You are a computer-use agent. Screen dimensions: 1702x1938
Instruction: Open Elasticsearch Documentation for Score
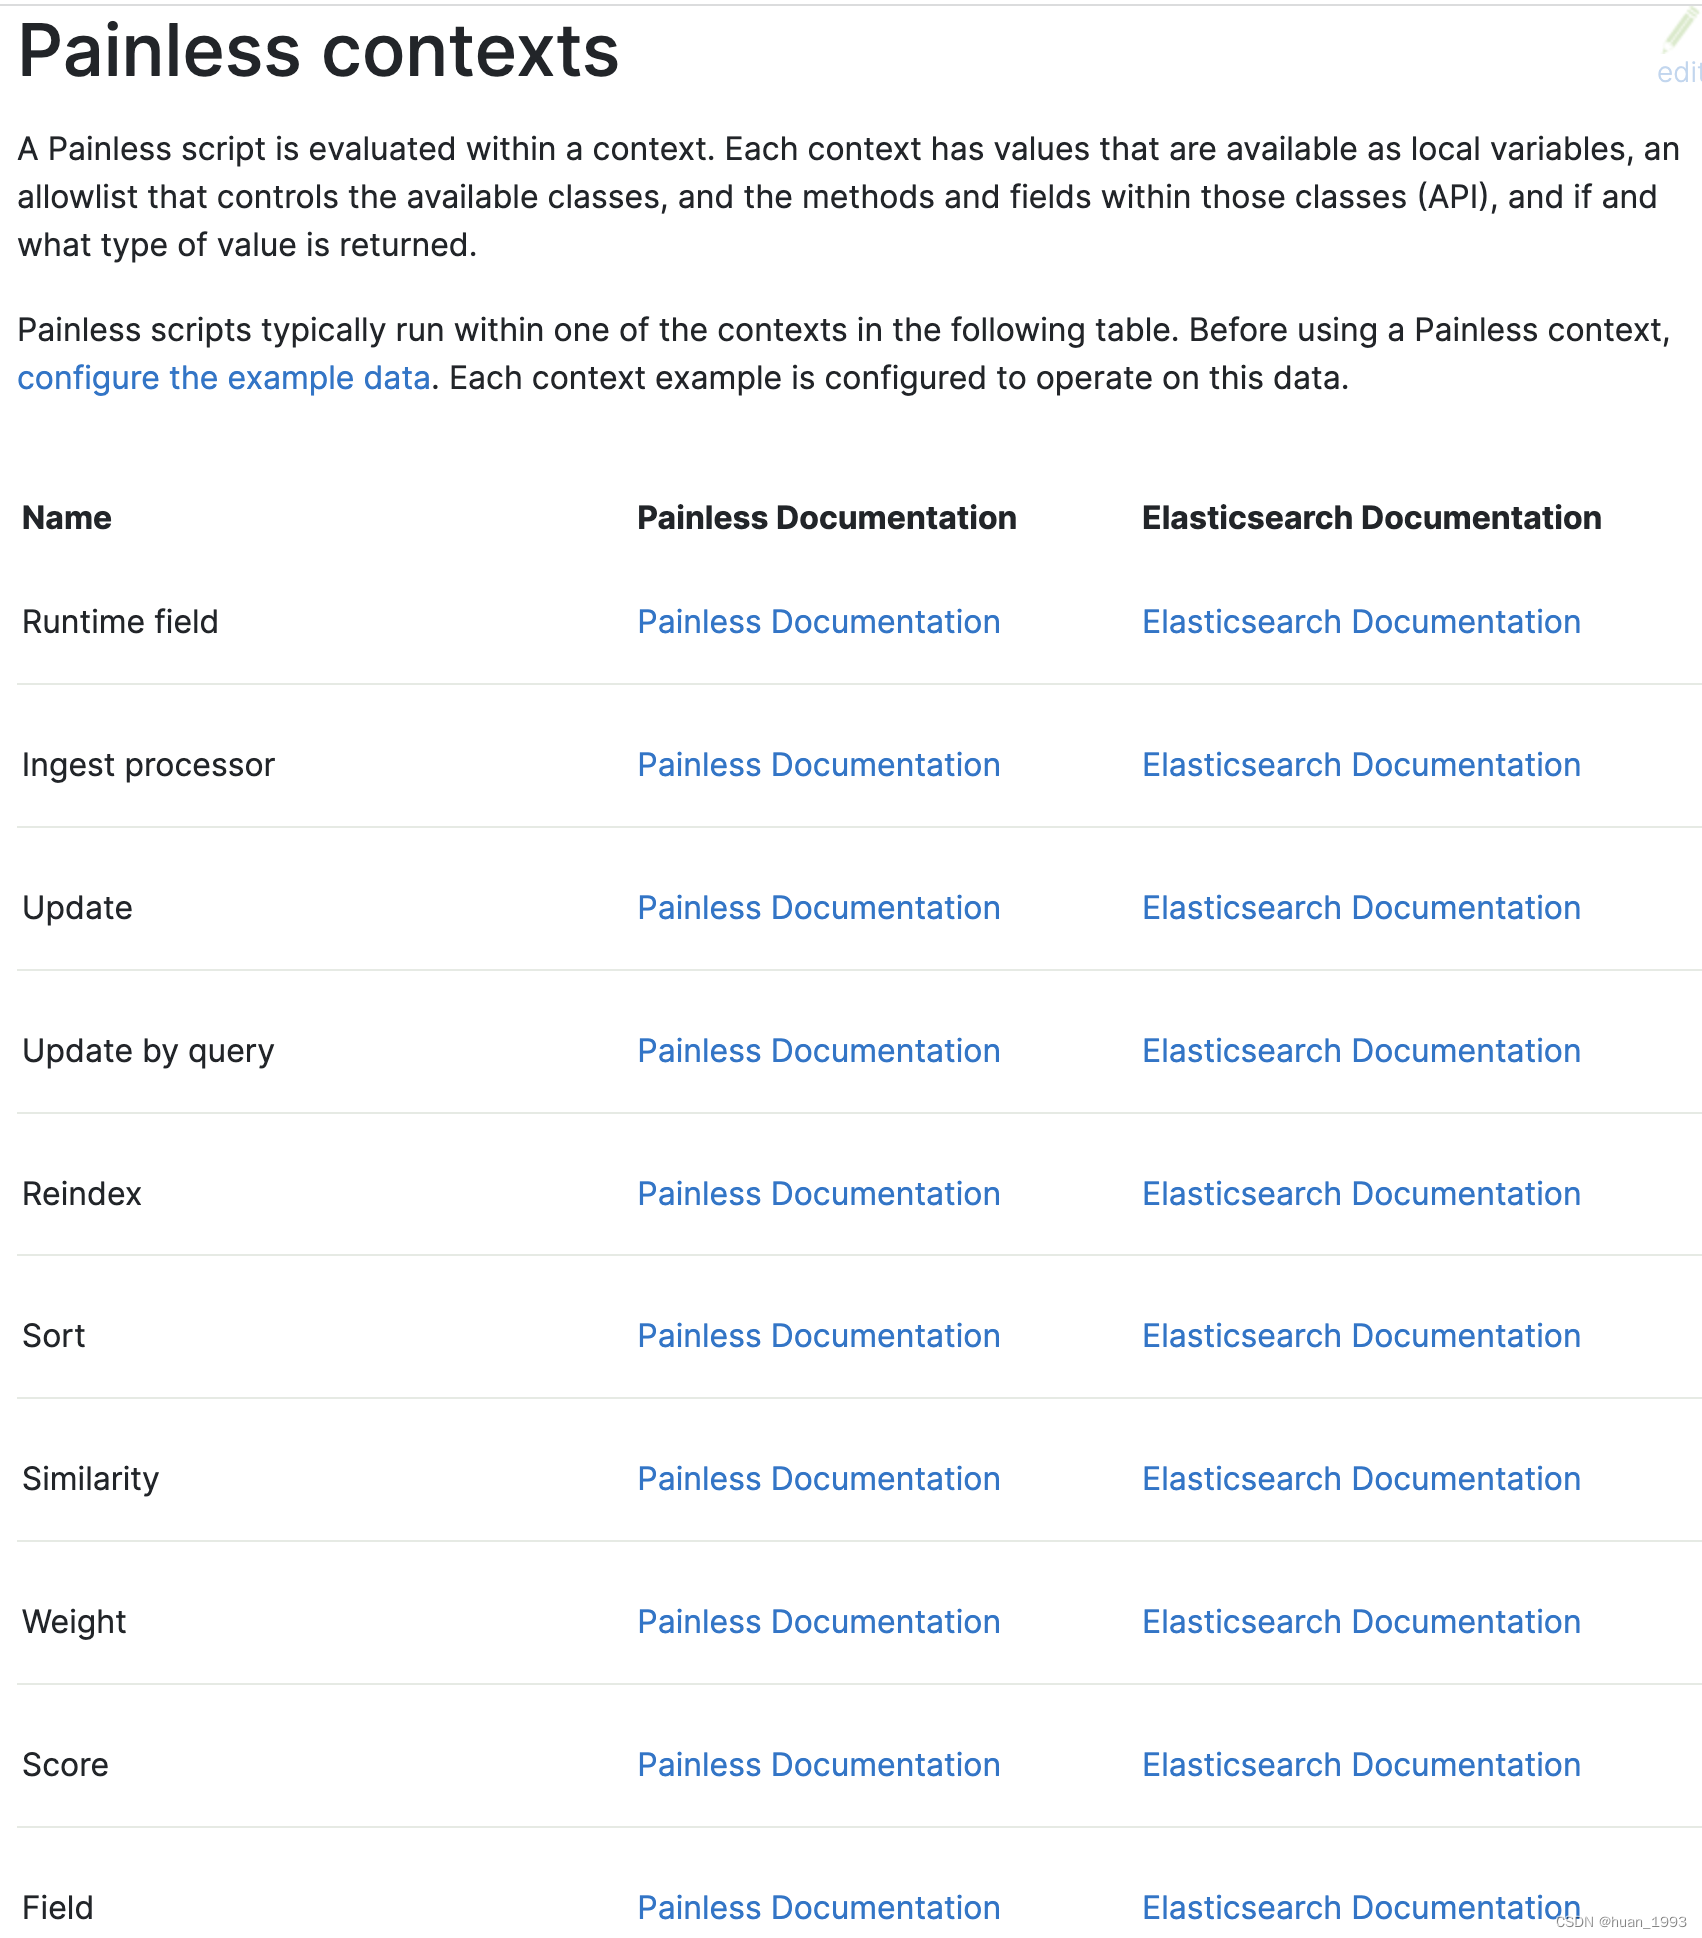pyautogui.click(x=1360, y=1765)
